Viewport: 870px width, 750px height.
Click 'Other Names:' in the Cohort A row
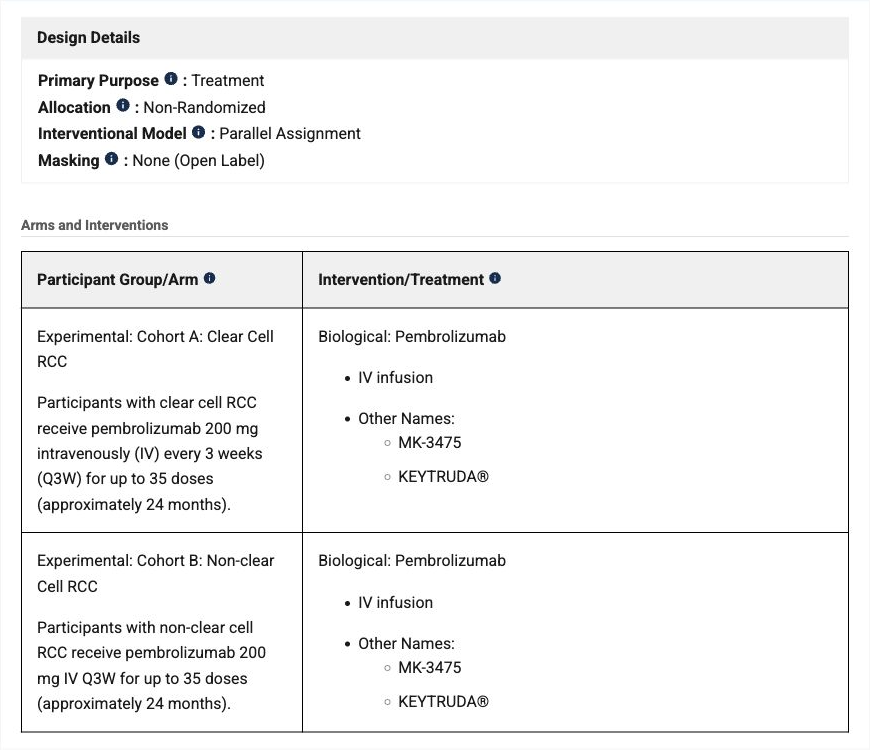point(406,419)
